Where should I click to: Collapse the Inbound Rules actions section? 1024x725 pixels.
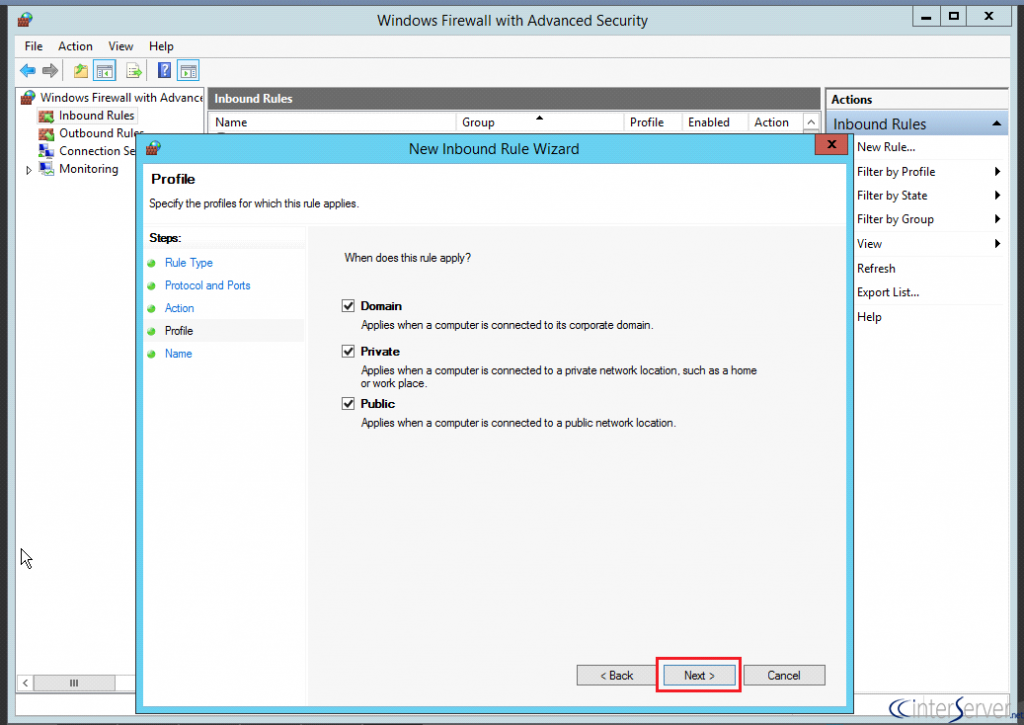pos(997,123)
